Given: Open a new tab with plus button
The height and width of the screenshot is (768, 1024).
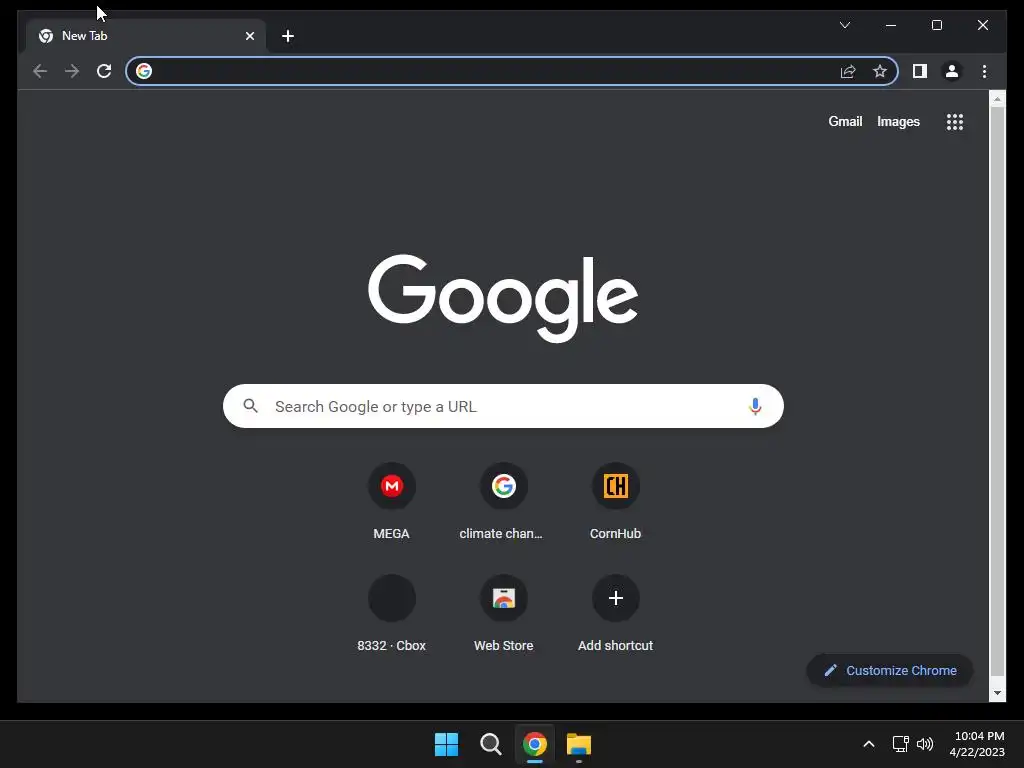Looking at the screenshot, I should point(288,36).
